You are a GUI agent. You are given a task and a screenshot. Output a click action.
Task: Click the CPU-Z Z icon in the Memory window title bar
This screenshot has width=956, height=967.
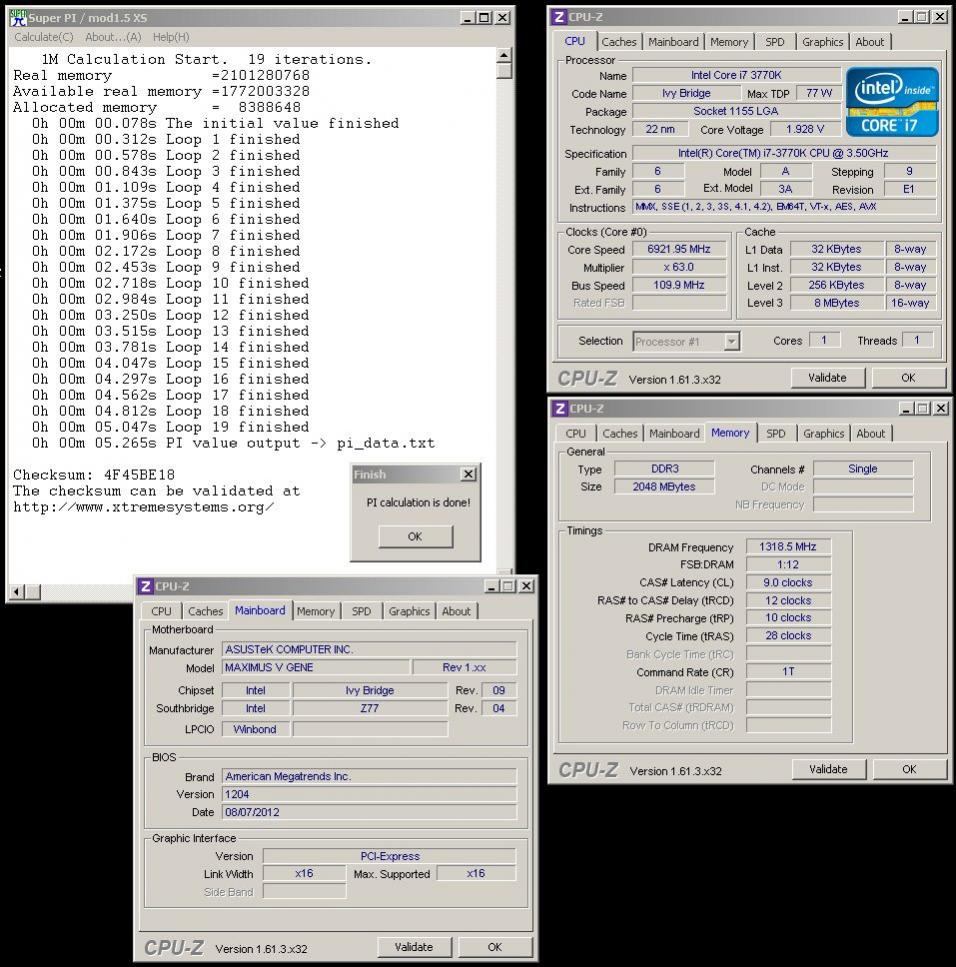point(559,408)
